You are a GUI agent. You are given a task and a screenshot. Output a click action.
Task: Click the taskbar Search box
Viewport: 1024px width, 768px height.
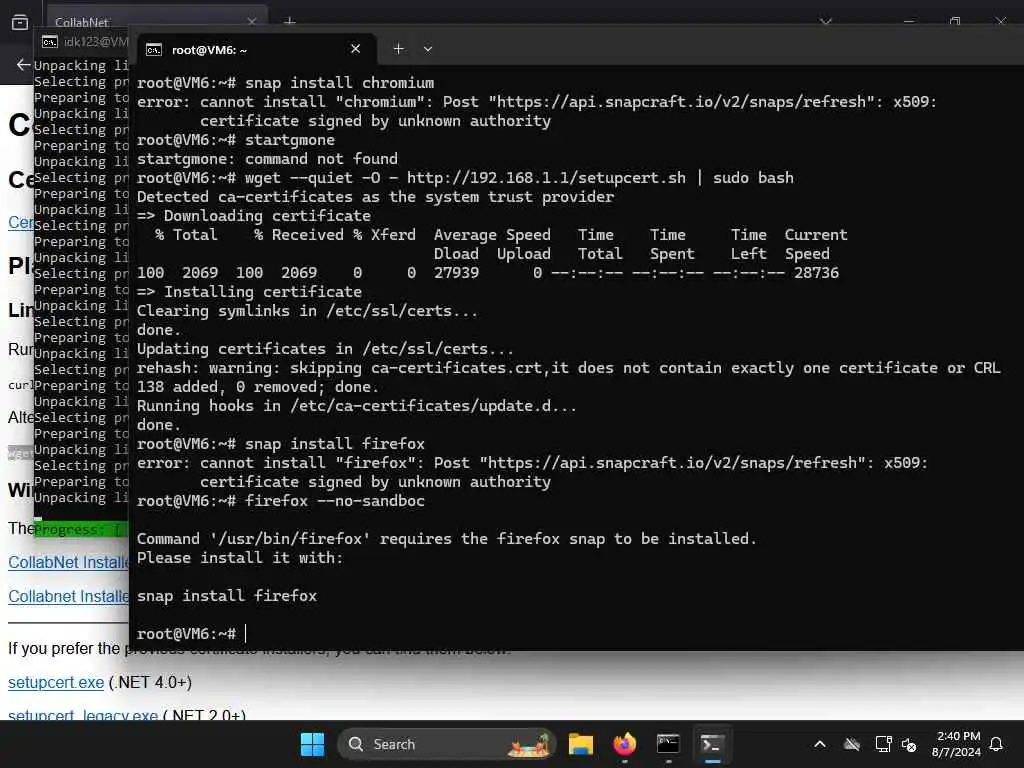tap(446, 744)
